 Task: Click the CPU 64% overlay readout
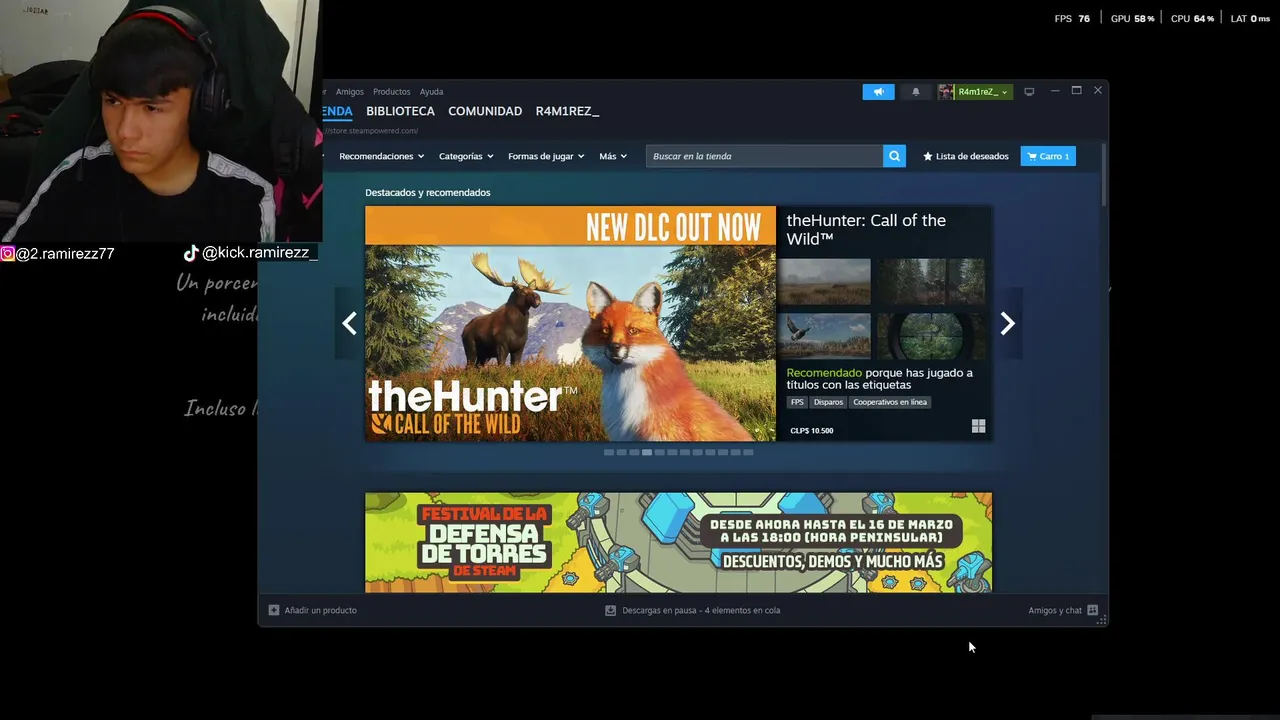click(x=1192, y=19)
